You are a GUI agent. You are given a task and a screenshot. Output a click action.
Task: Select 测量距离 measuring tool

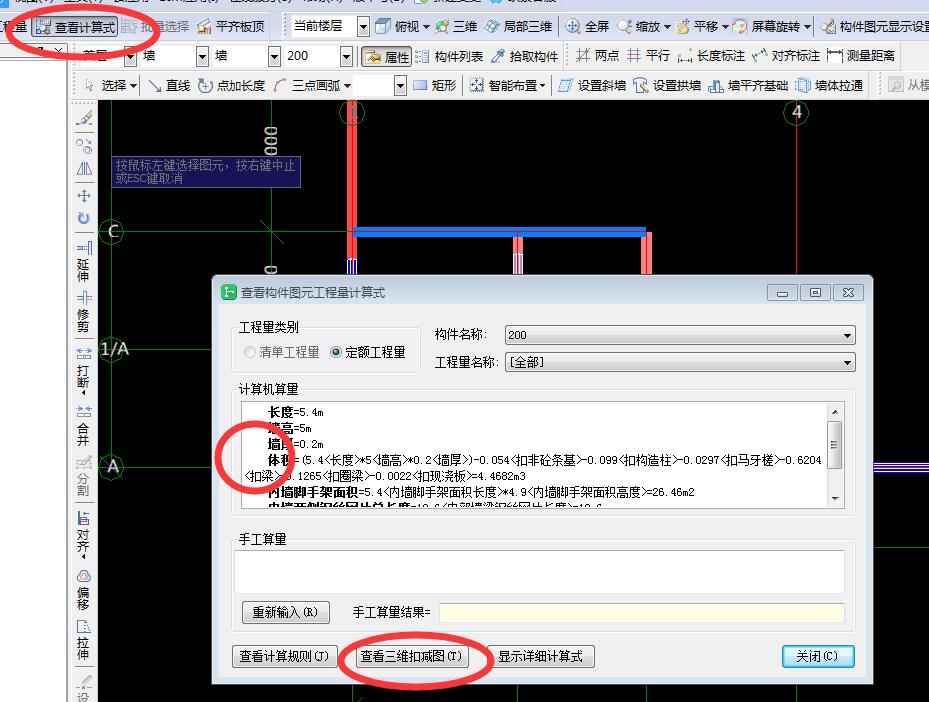pos(861,56)
